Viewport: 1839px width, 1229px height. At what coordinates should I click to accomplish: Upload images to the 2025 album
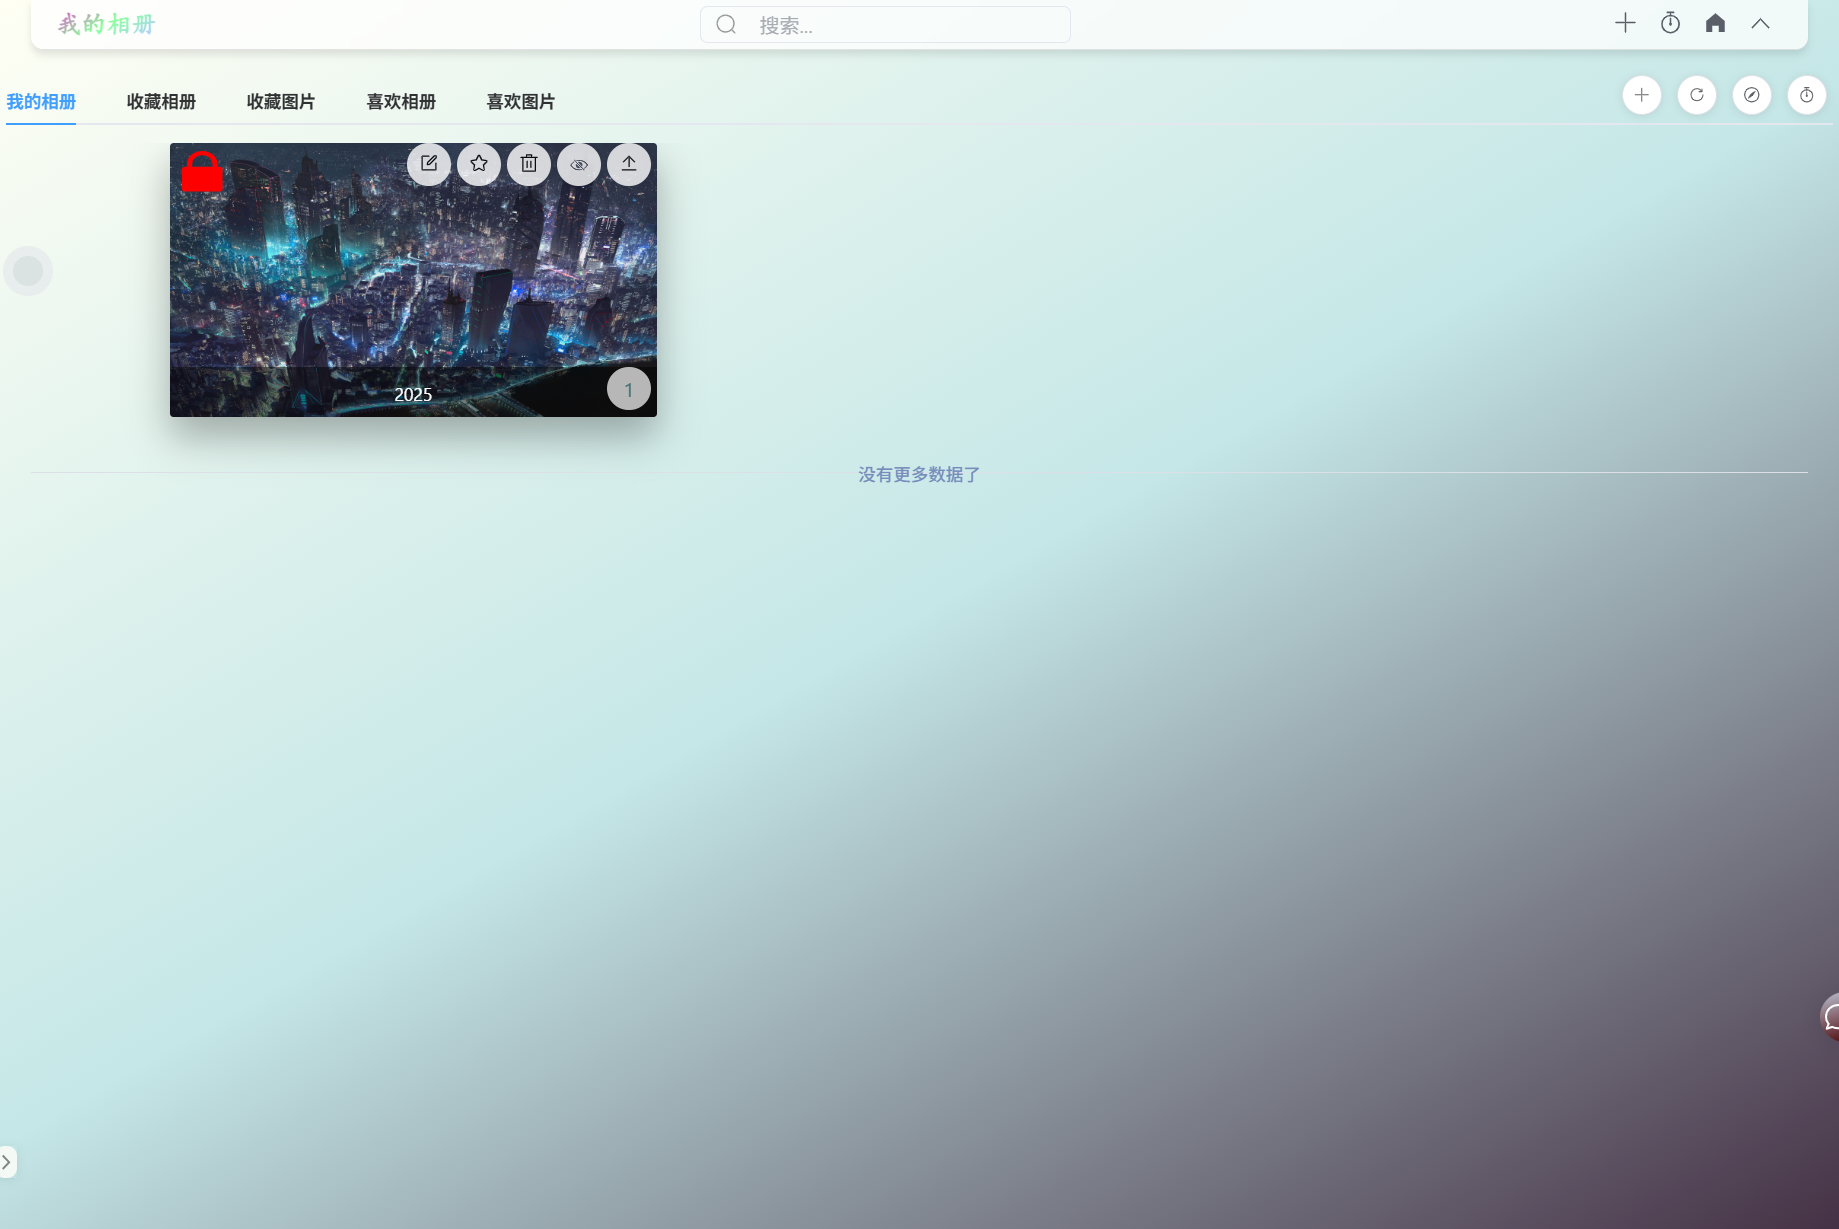coord(629,164)
